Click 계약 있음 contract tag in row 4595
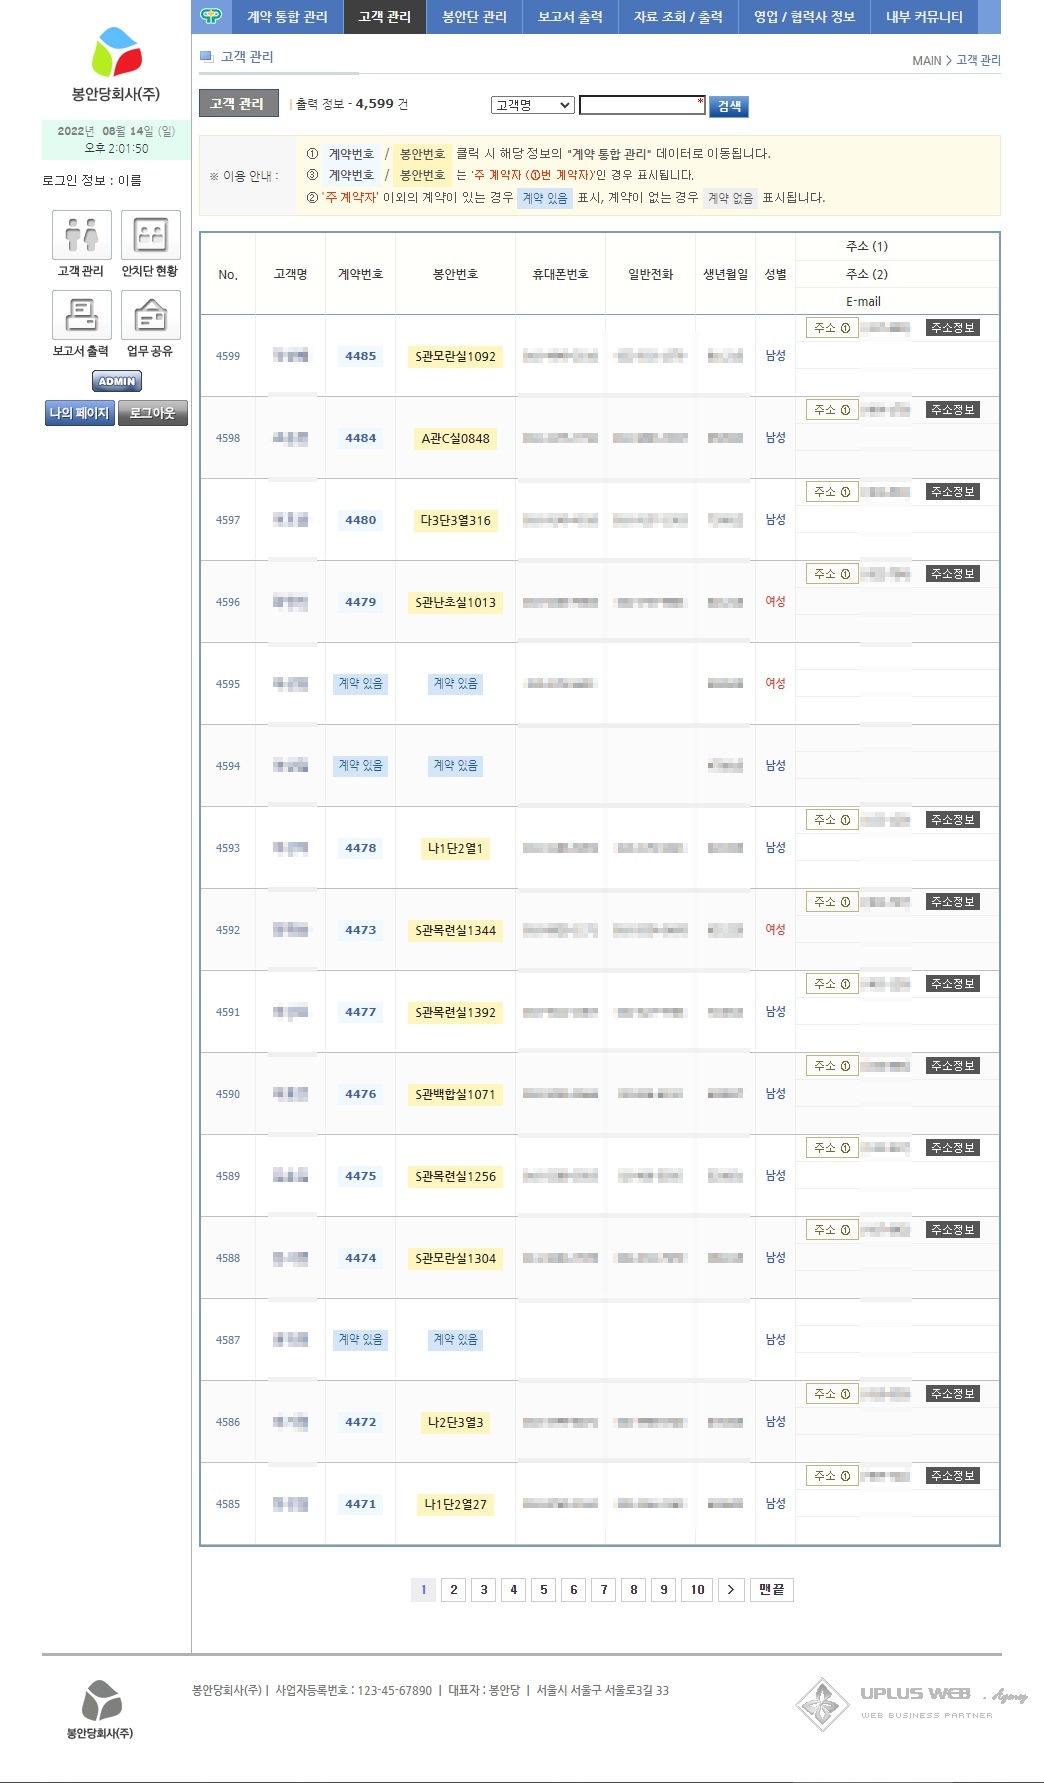Viewport: 1044px width, 1783px height. (360, 684)
